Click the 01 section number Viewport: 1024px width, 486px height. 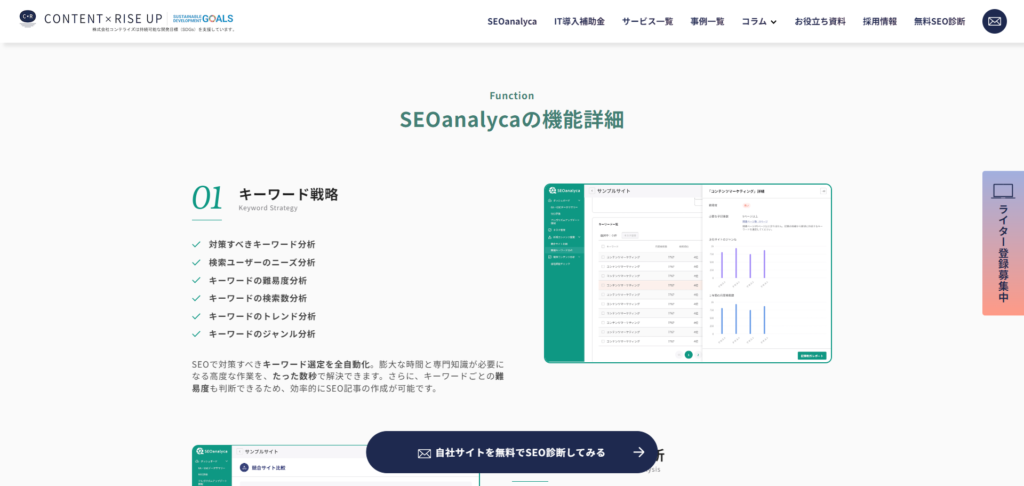click(x=207, y=198)
